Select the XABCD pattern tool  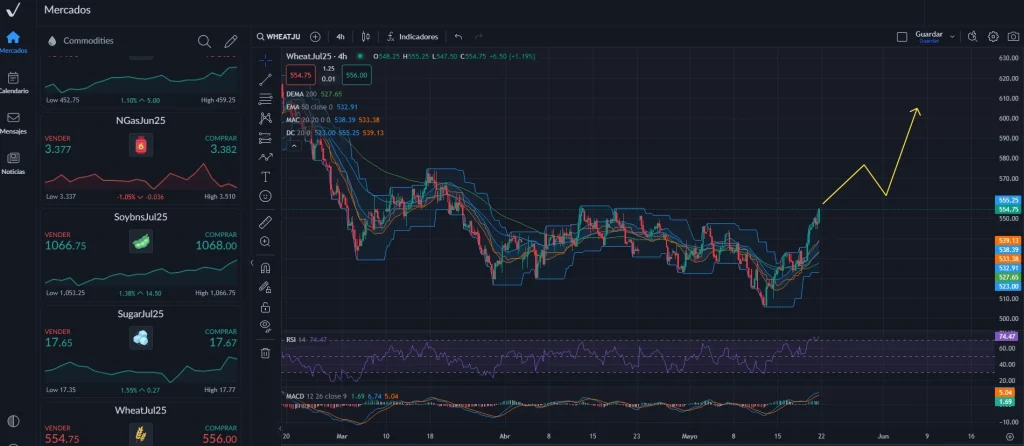click(x=265, y=118)
